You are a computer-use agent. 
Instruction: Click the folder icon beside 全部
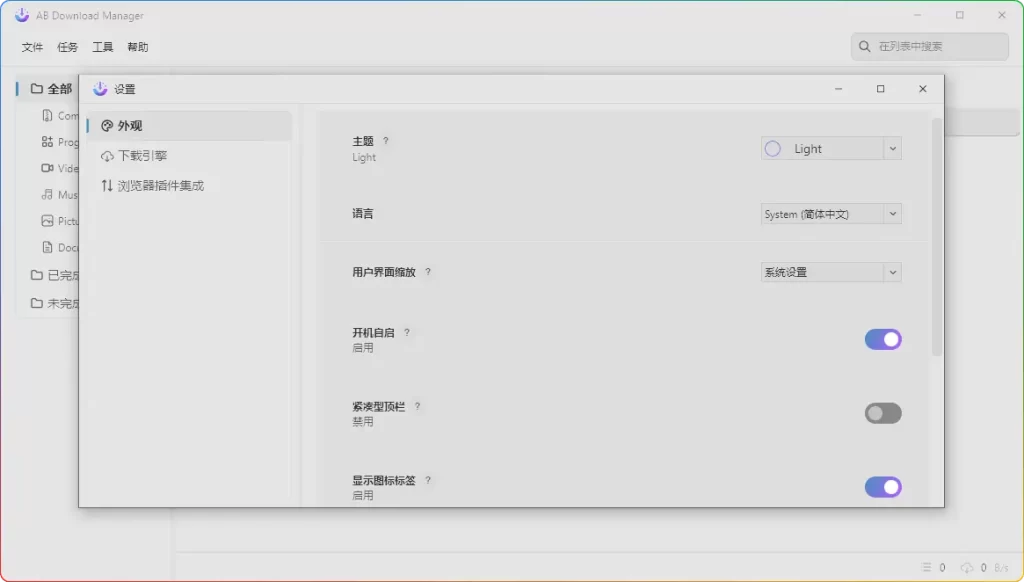click(x=37, y=88)
